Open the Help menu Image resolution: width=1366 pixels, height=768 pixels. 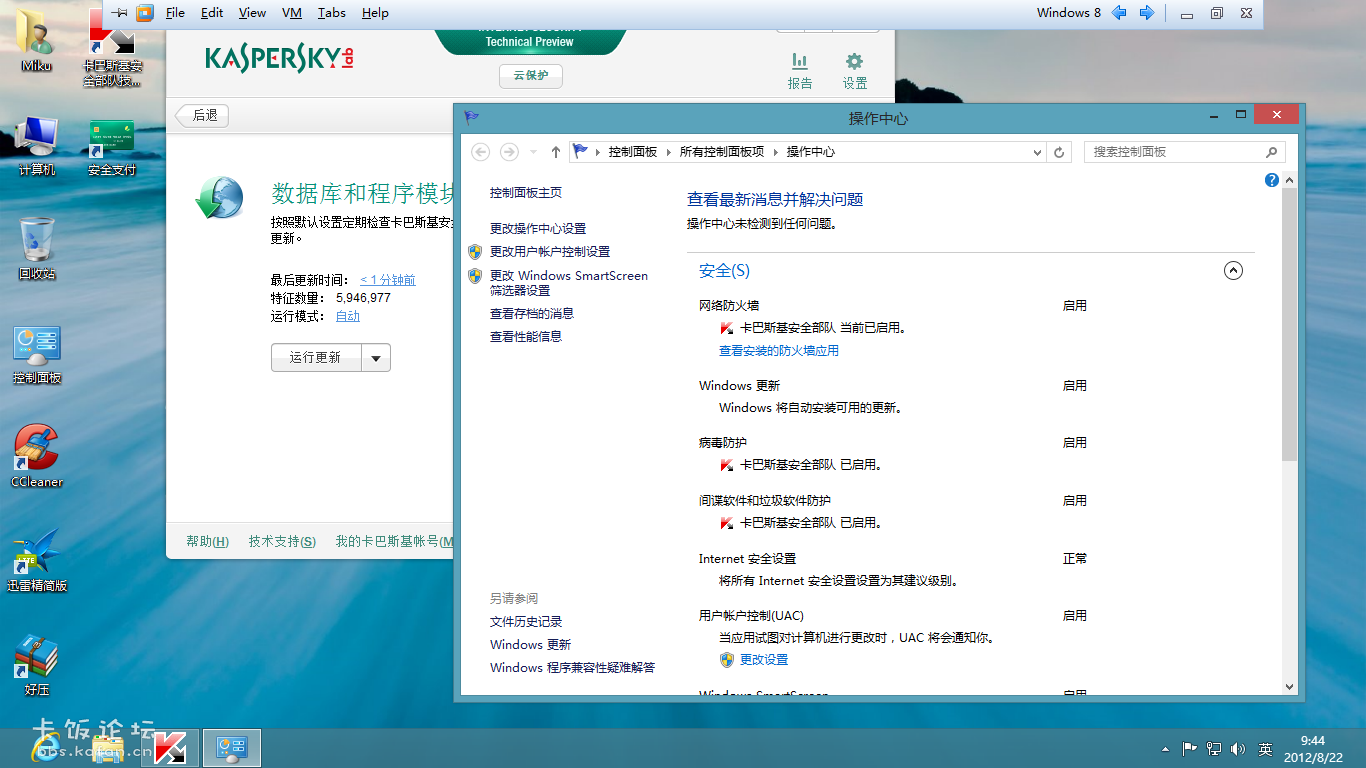tap(375, 13)
